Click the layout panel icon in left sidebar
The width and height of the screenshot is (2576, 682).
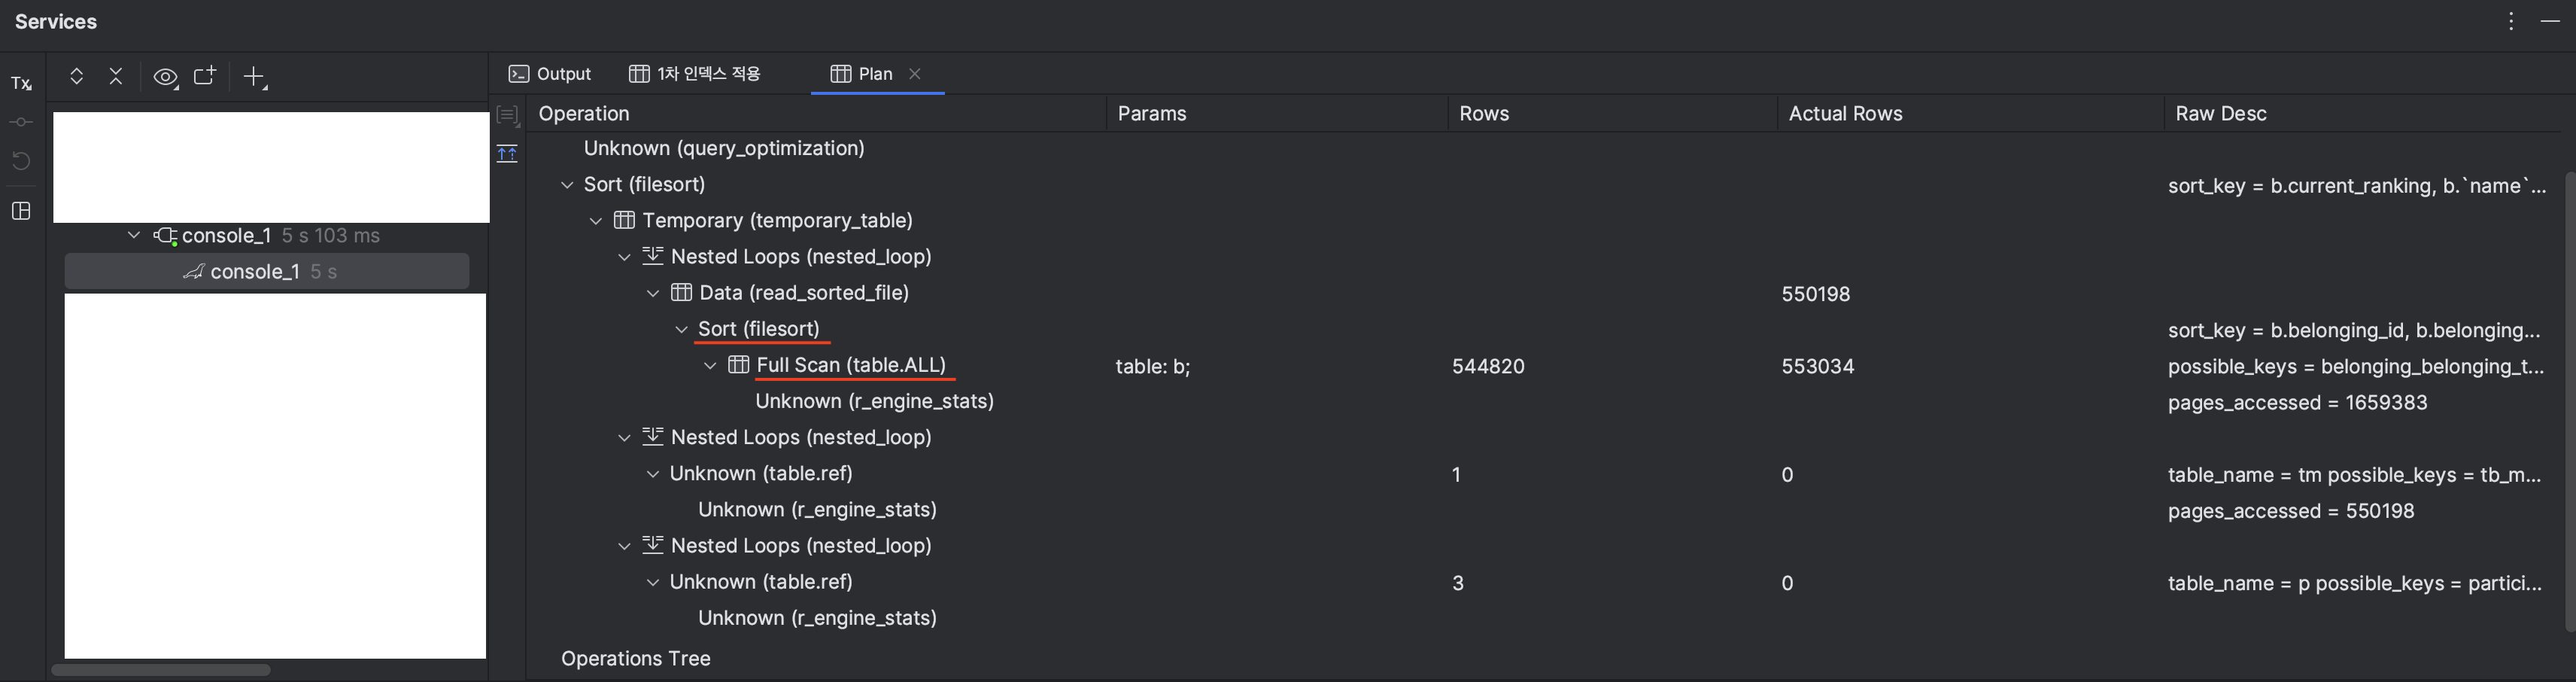click(x=21, y=211)
